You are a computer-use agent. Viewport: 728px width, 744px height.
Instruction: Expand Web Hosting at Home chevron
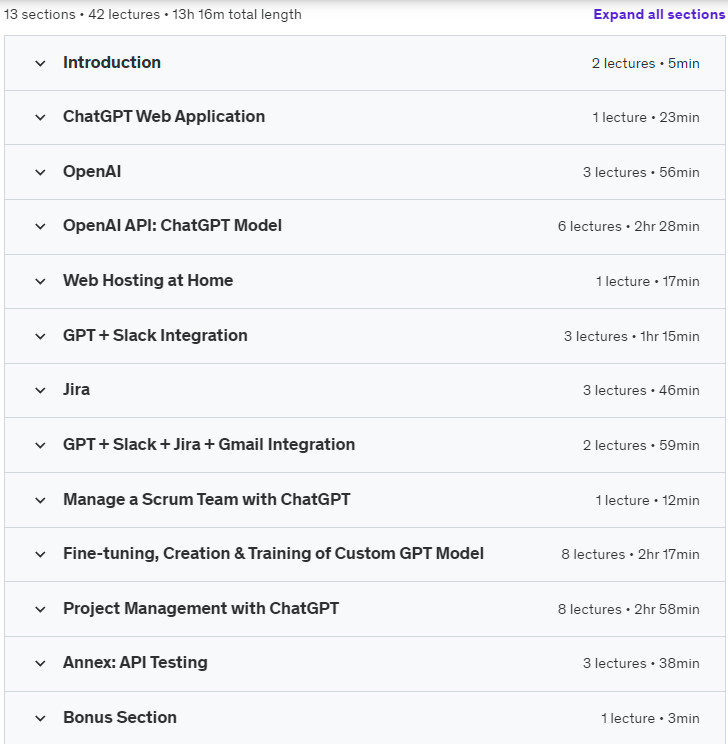(40, 281)
